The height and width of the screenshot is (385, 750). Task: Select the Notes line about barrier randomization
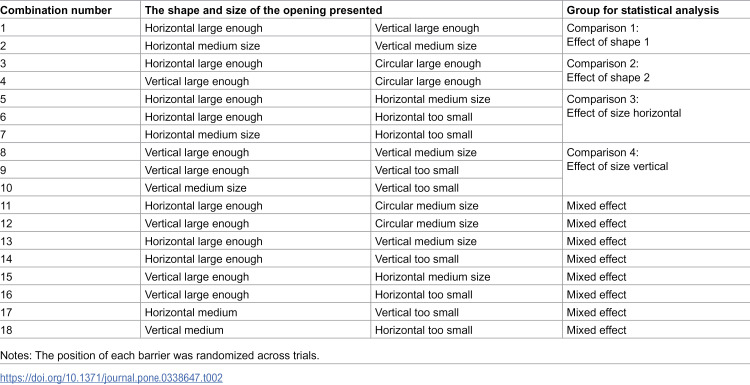pyautogui.click(x=159, y=356)
